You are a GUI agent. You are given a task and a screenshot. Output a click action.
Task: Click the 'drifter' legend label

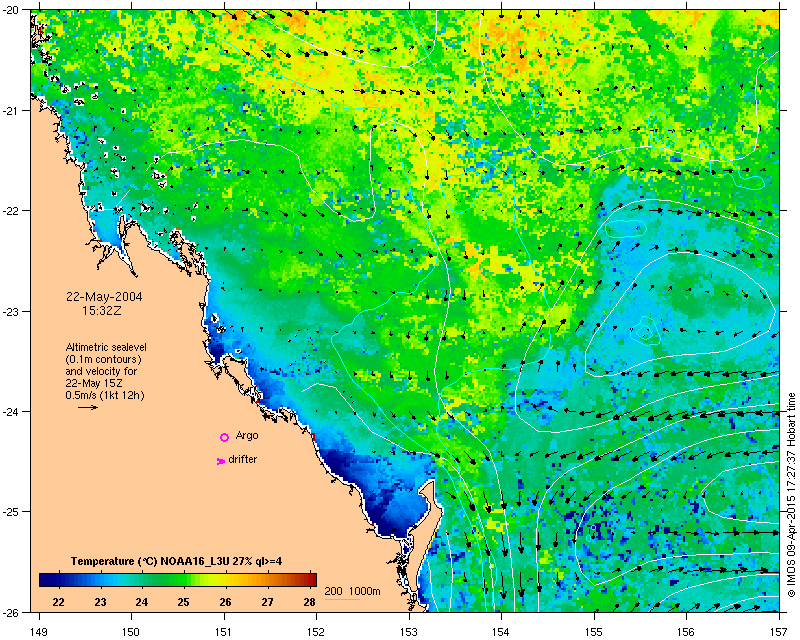tap(242, 459)
